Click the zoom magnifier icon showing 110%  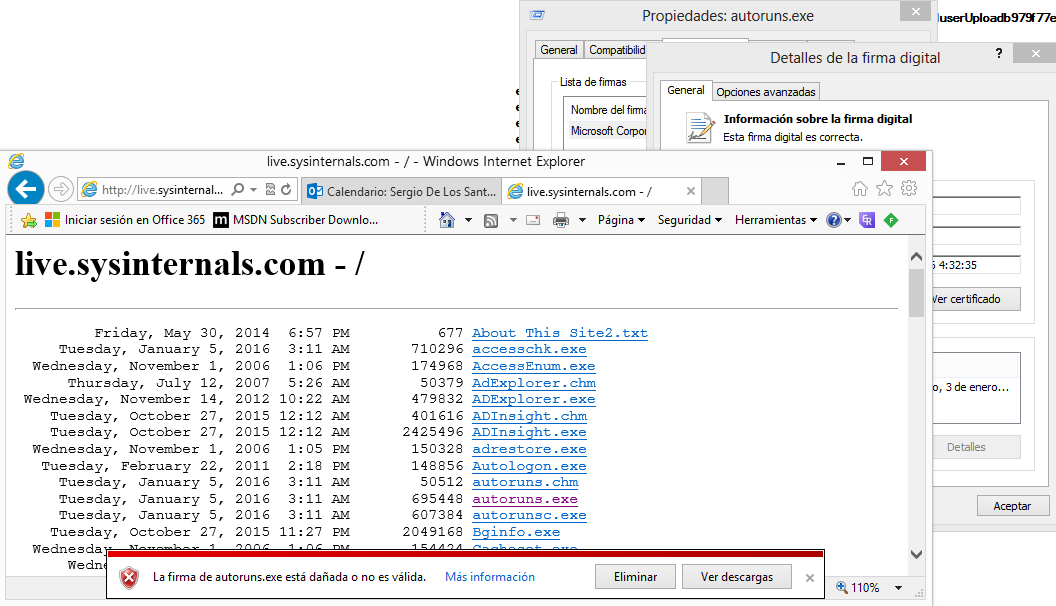[842, 587]
